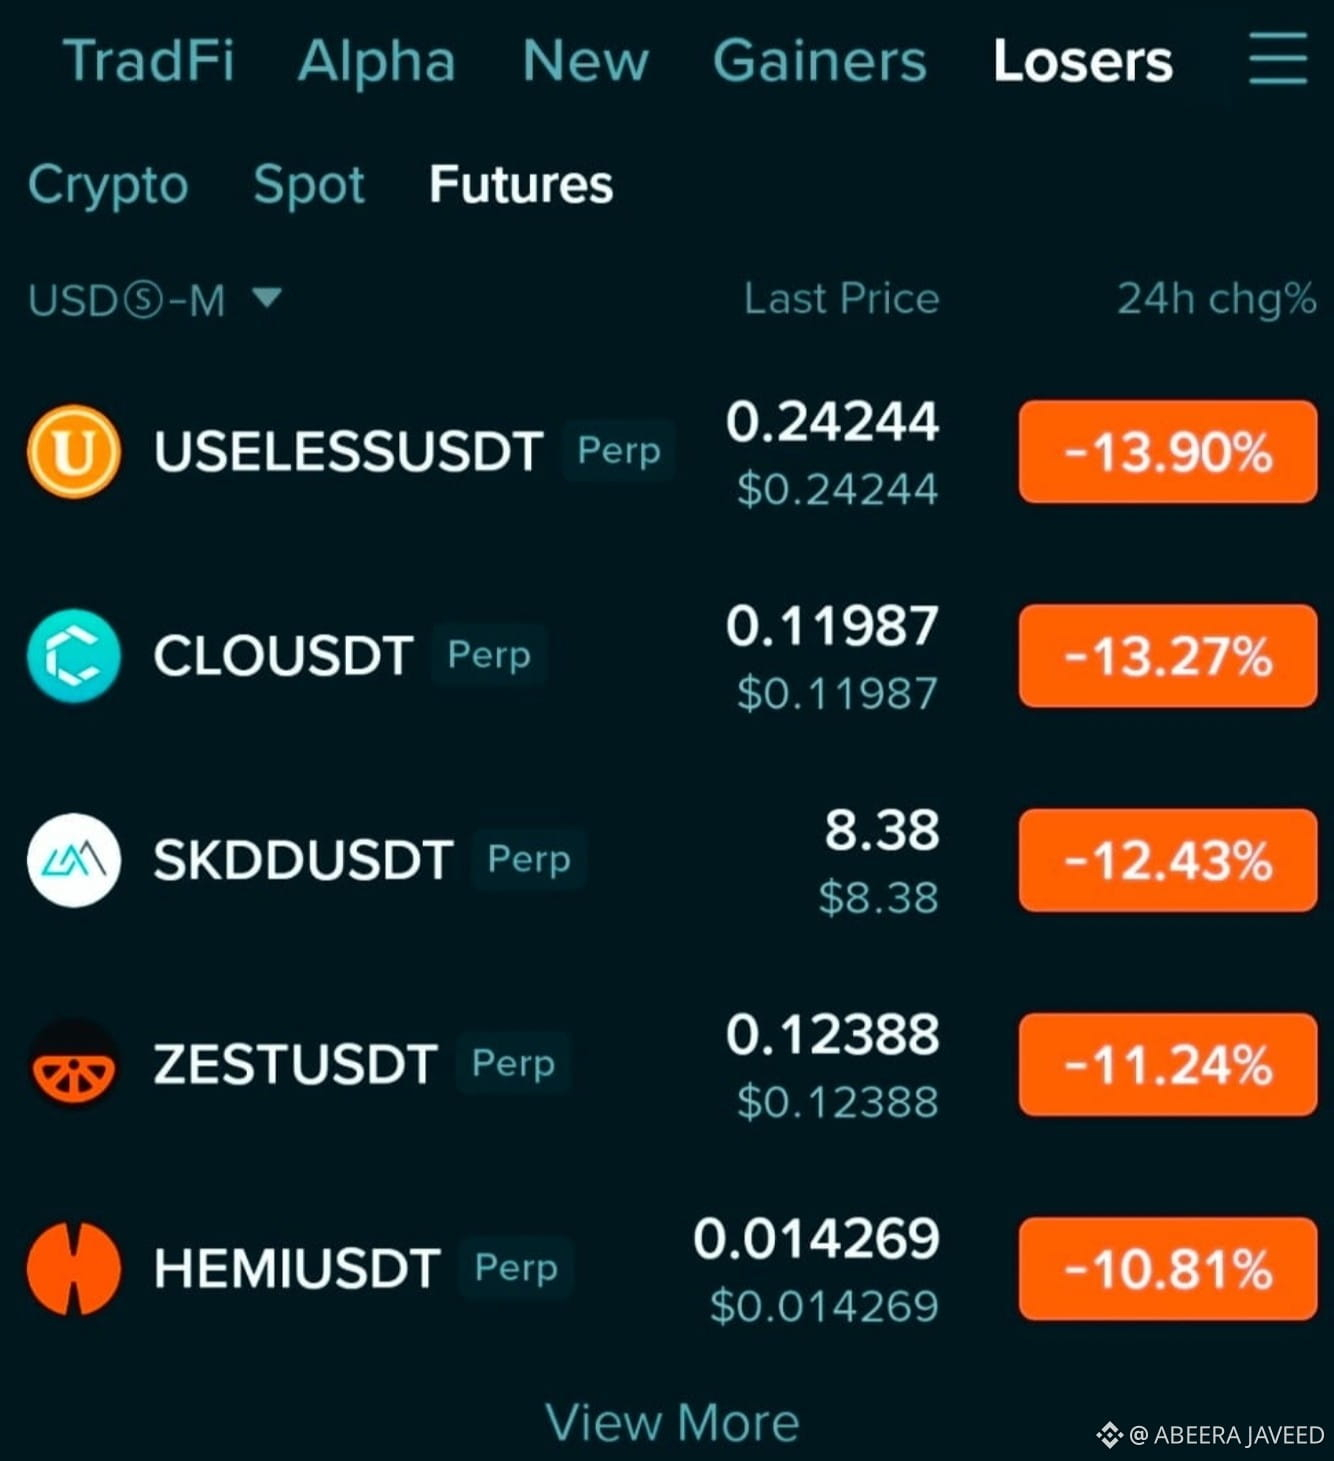1334x1461 pixels.
Task: Select the Spot sub-tab
Action: 309,185
